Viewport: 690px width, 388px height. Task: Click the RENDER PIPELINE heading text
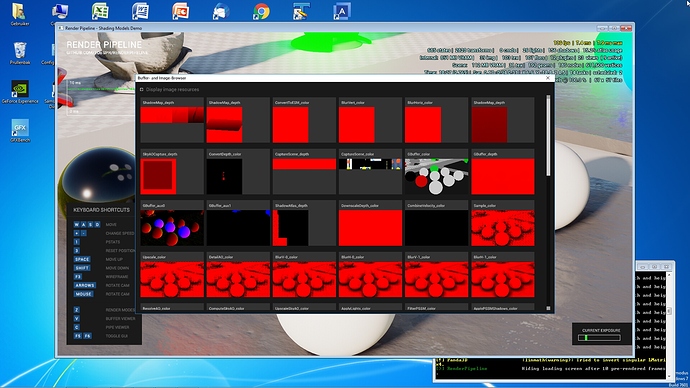click(x=104, y=45)
